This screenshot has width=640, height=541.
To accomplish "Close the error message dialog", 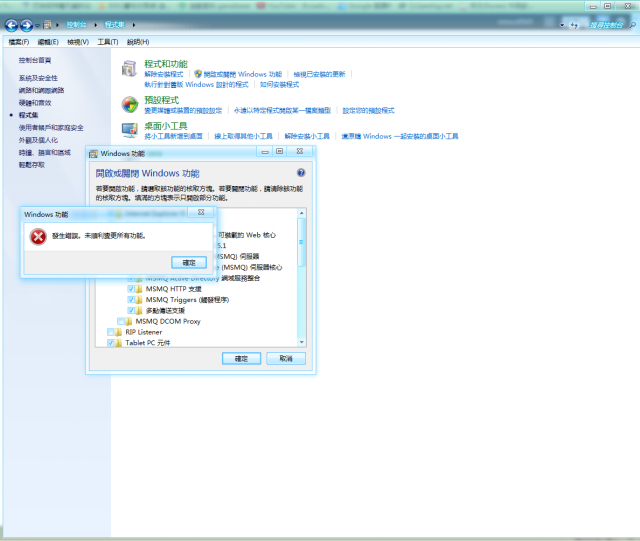I will tap(201, 212).
